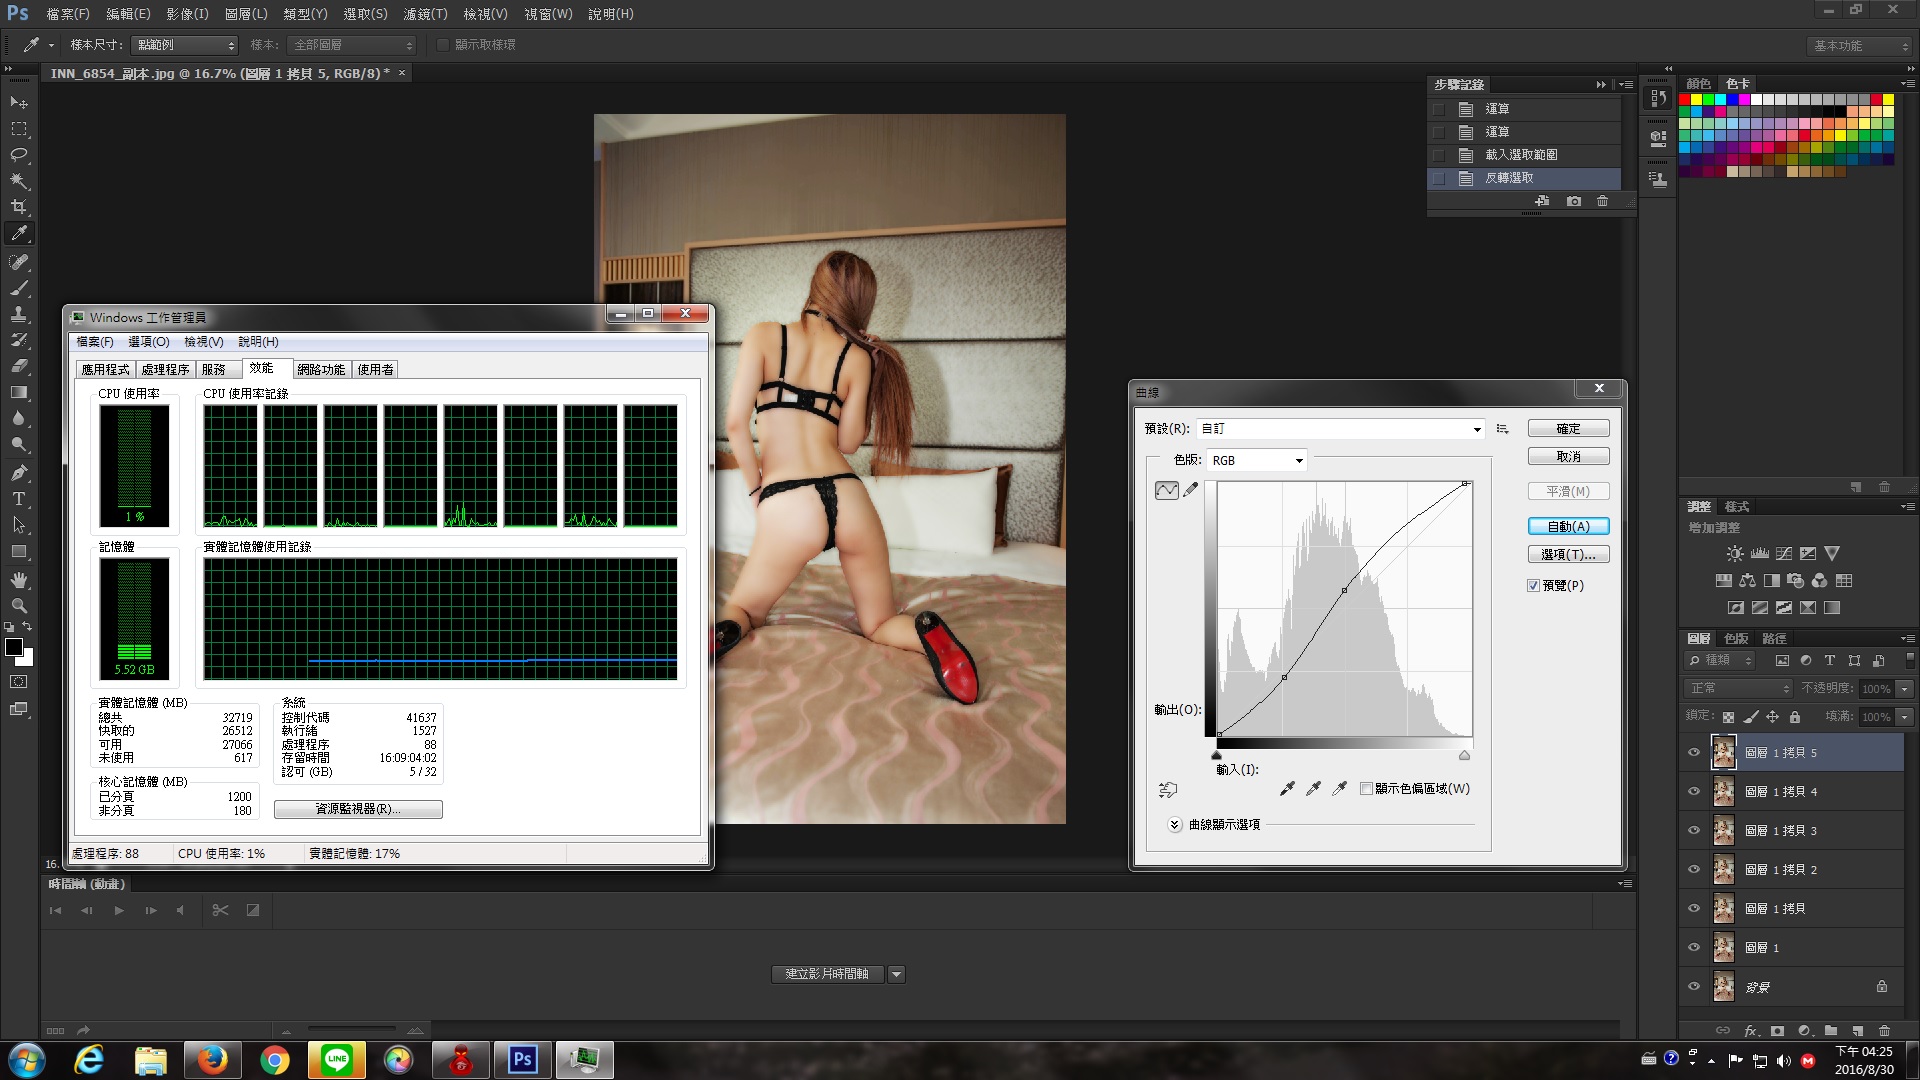
Task: Open the 預設 preset dropdown in Curves
Action: pyautogui.click(x=1340, y=429)
